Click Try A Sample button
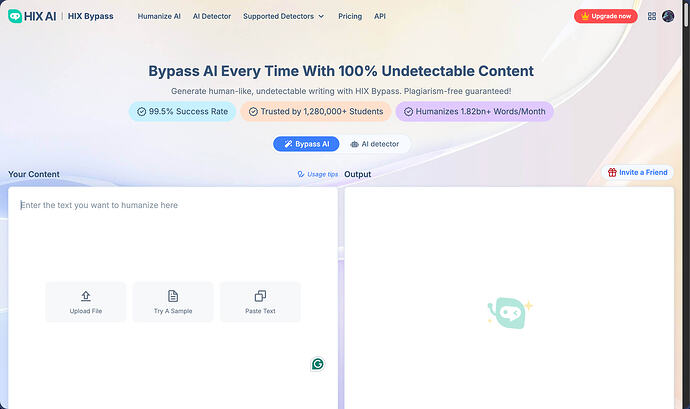Screen dimensions: 690x409 click(x=173, y=302)
